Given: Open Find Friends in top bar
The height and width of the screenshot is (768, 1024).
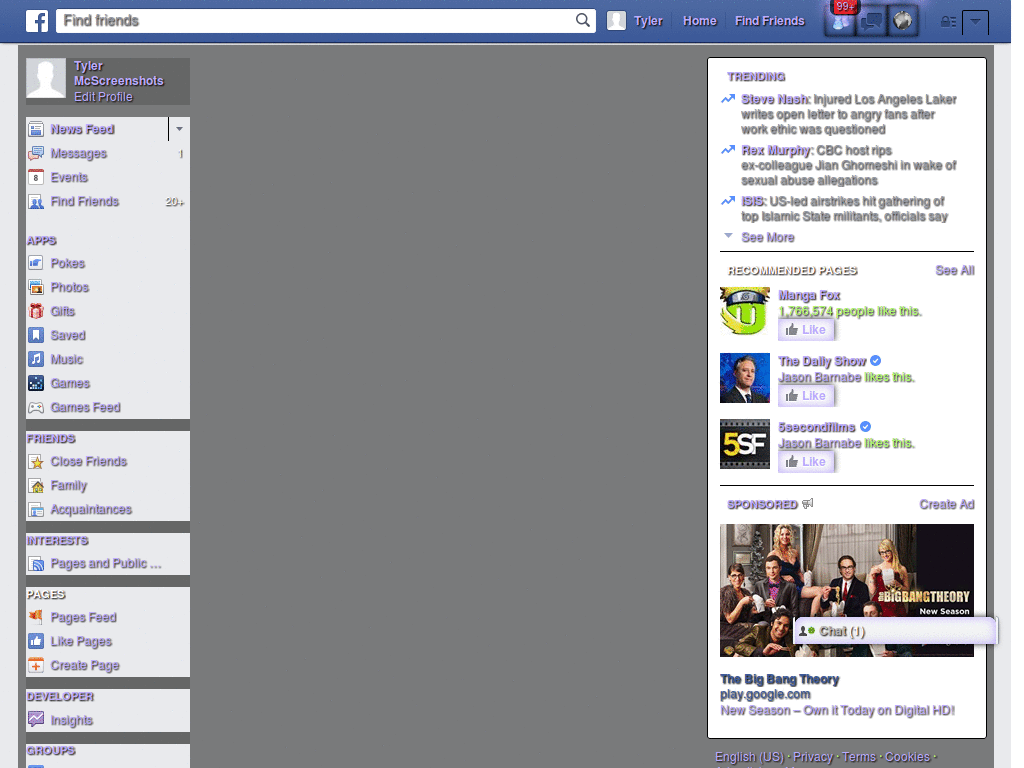Looking at the screenshot, I should 769,21.
